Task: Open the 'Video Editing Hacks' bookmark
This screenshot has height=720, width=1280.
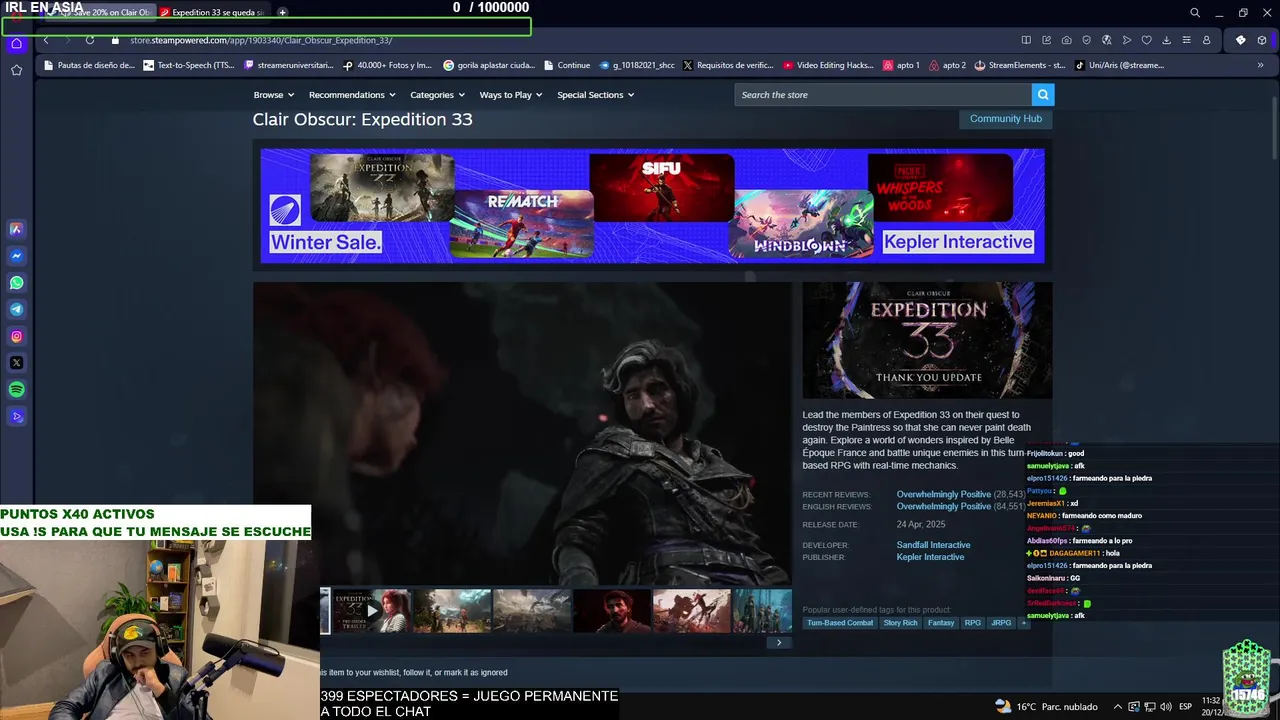Action: 828,65
